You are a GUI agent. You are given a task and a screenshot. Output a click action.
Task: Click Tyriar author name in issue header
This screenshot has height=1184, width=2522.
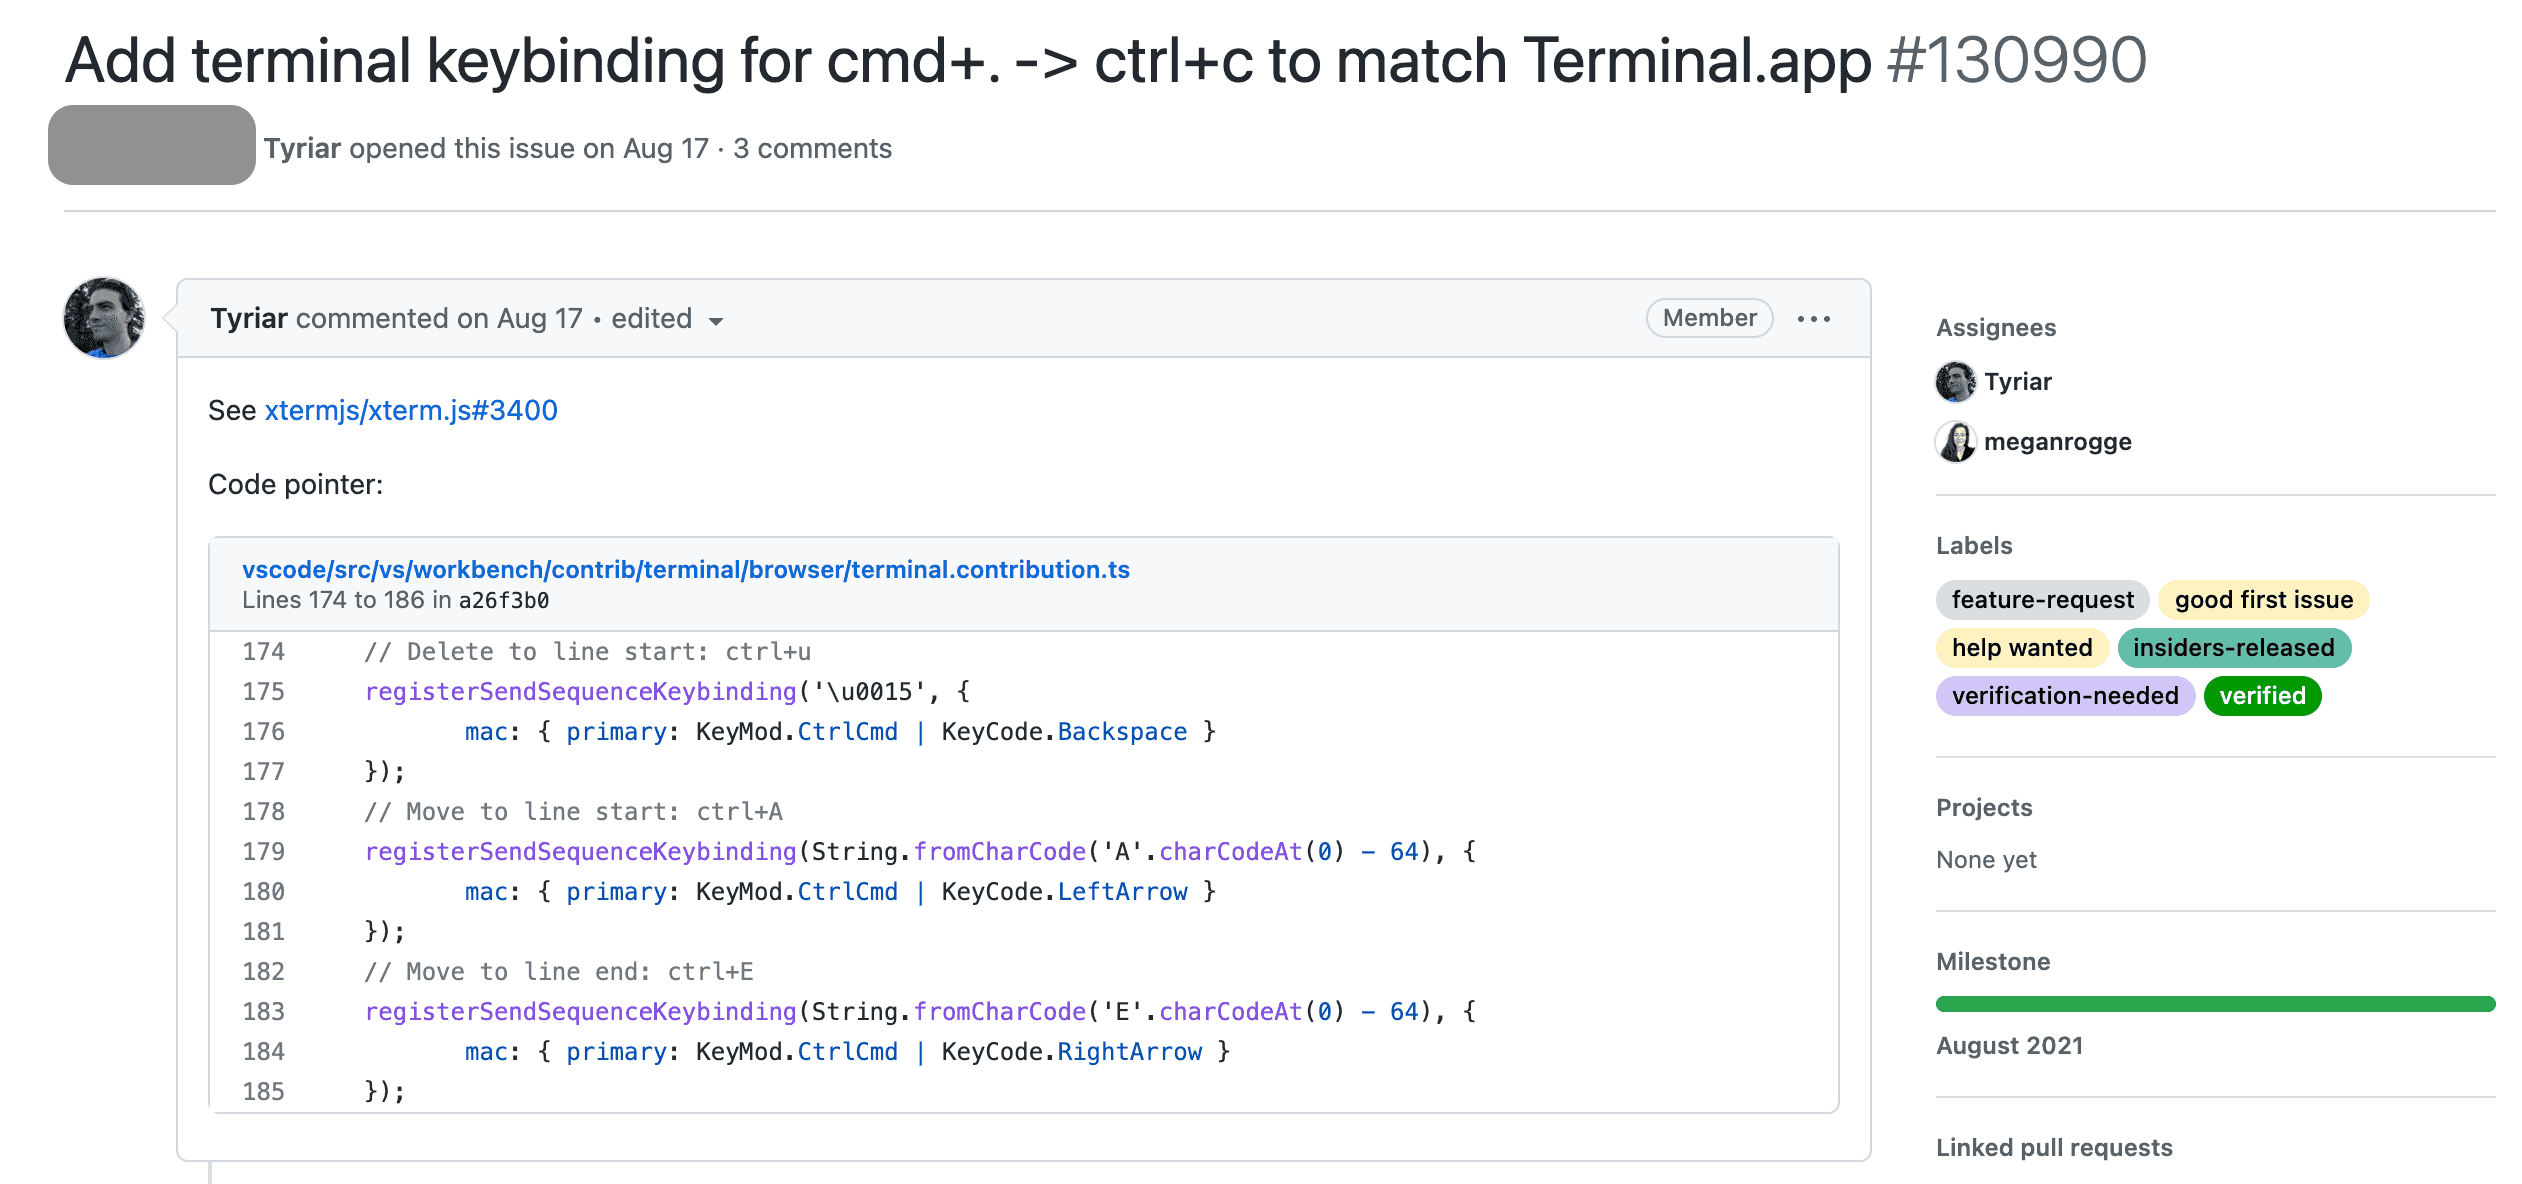(x=302, y=148)
